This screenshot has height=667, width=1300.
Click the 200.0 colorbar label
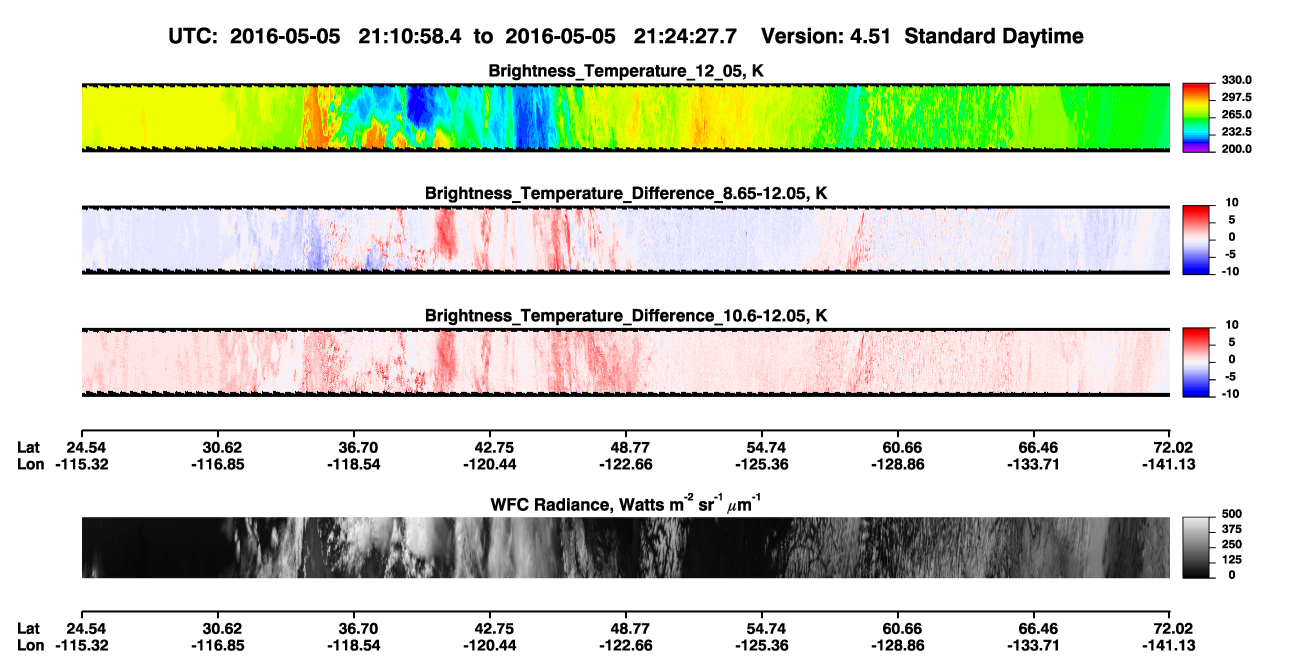coord(1237,149)
